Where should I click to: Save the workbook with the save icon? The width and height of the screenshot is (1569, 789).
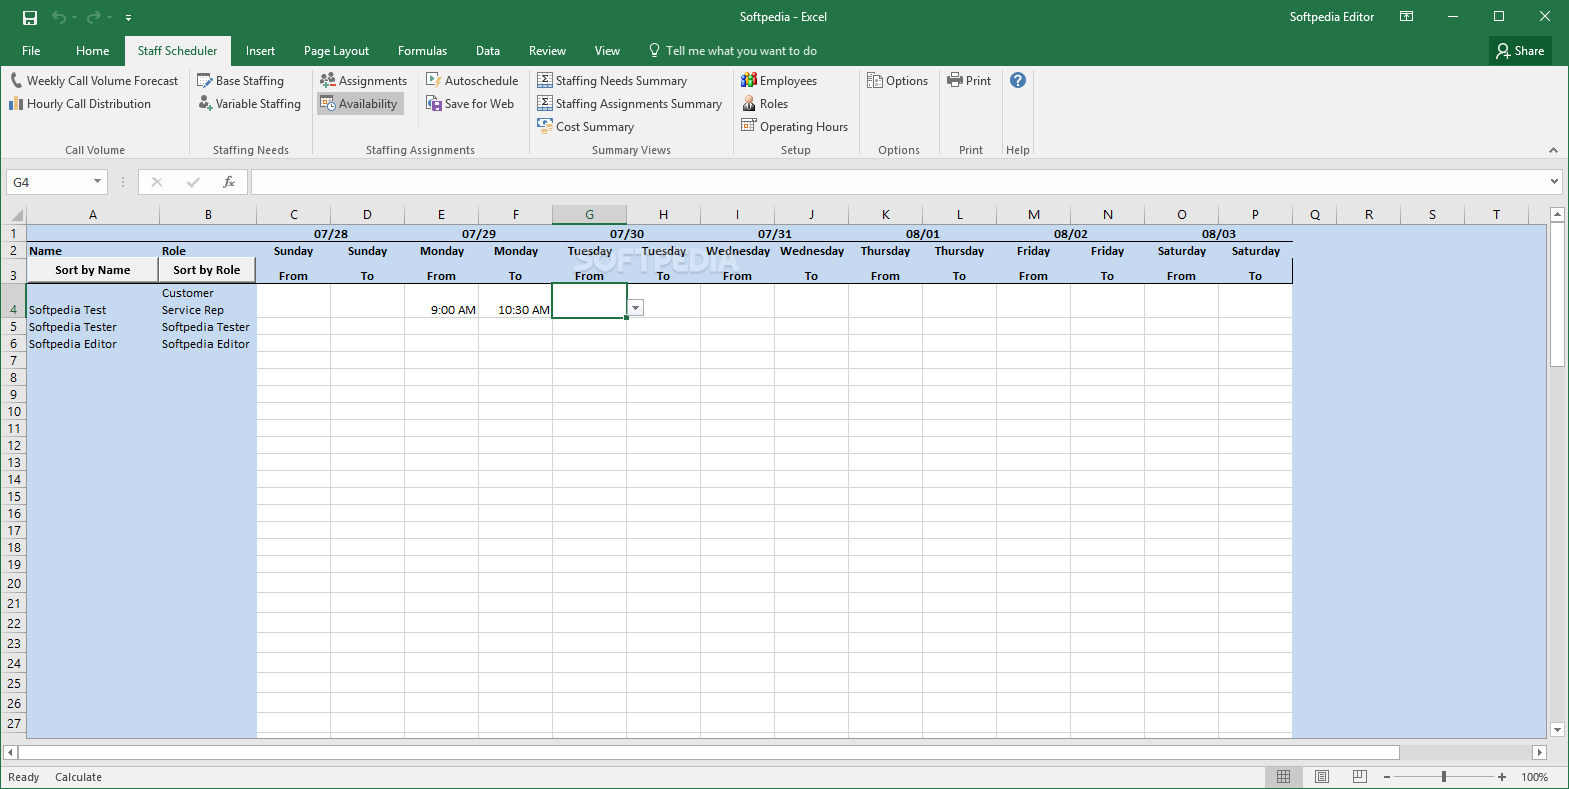(x=30, y=17)
